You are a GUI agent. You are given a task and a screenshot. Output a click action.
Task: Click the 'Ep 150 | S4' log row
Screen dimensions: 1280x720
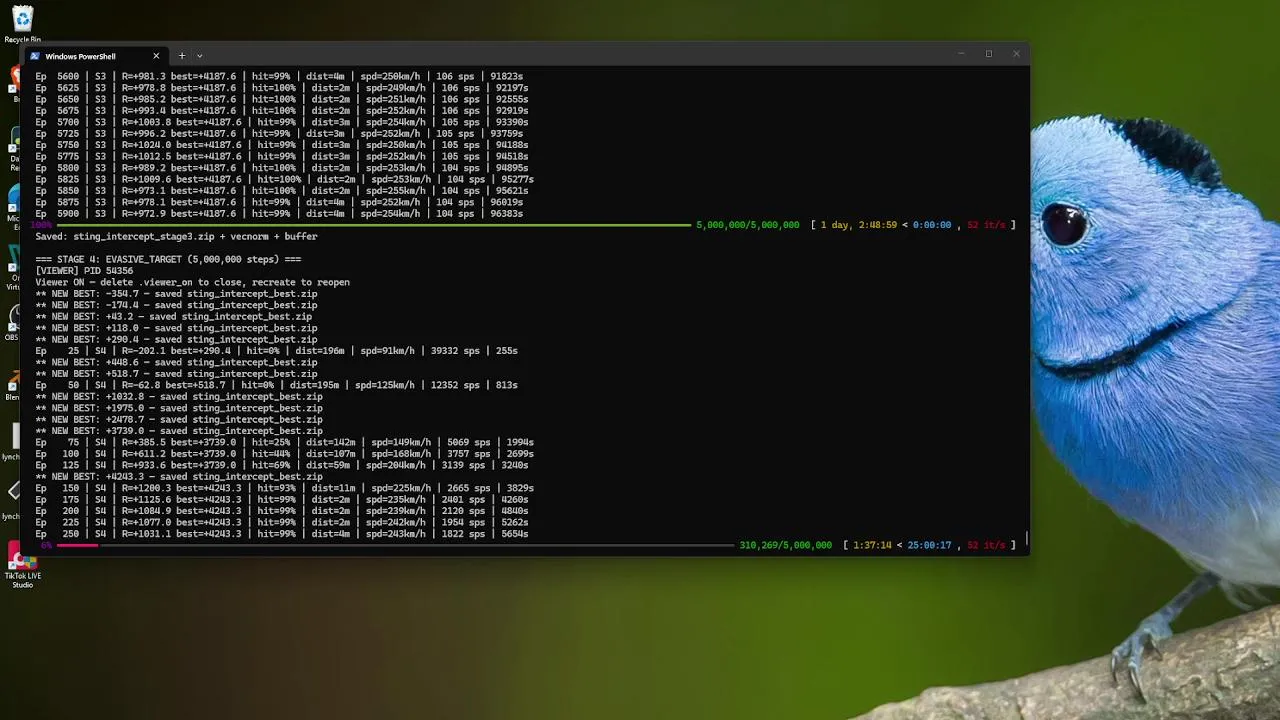pos(284,488)
